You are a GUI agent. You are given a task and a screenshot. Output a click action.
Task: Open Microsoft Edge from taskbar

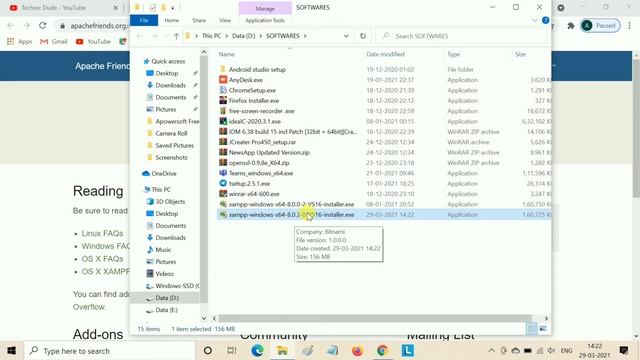click(257, 351)
